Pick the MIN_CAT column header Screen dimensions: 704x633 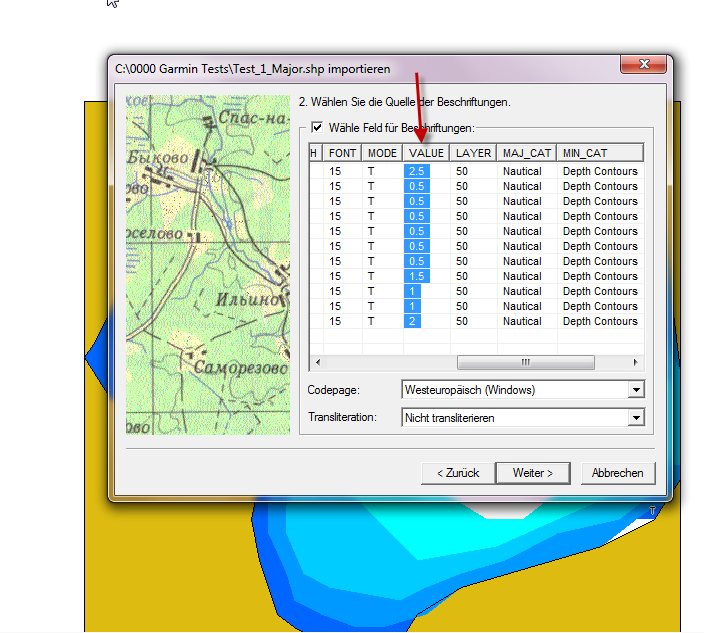pyautogui.click(x=598, y=153)
